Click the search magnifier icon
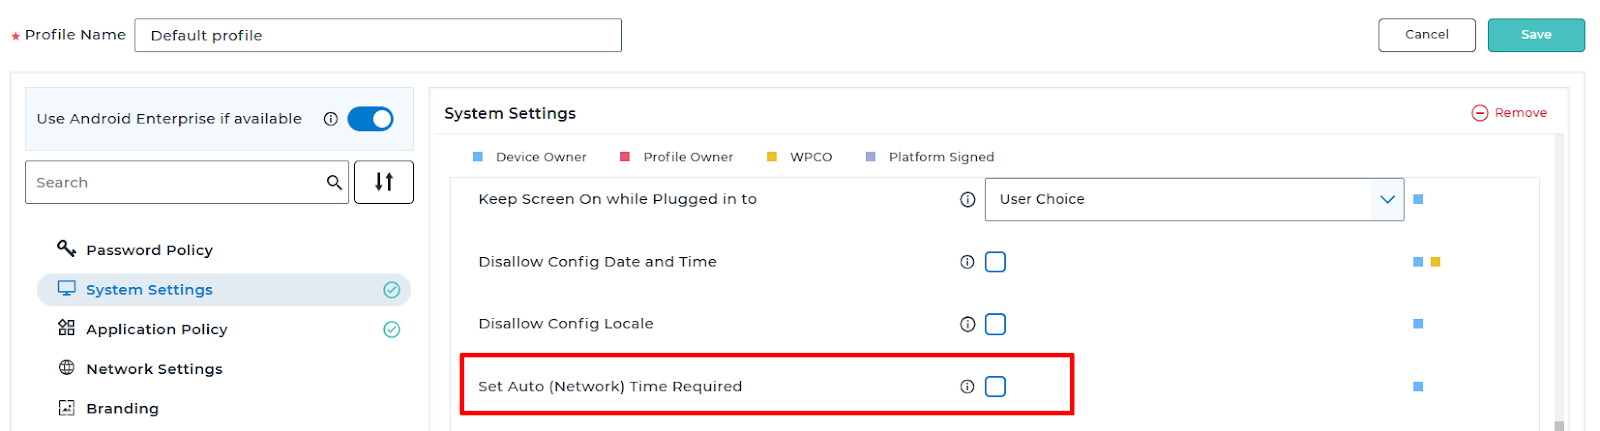The width and height of the screenshot is (1600, 431). [x=334, y=182]
